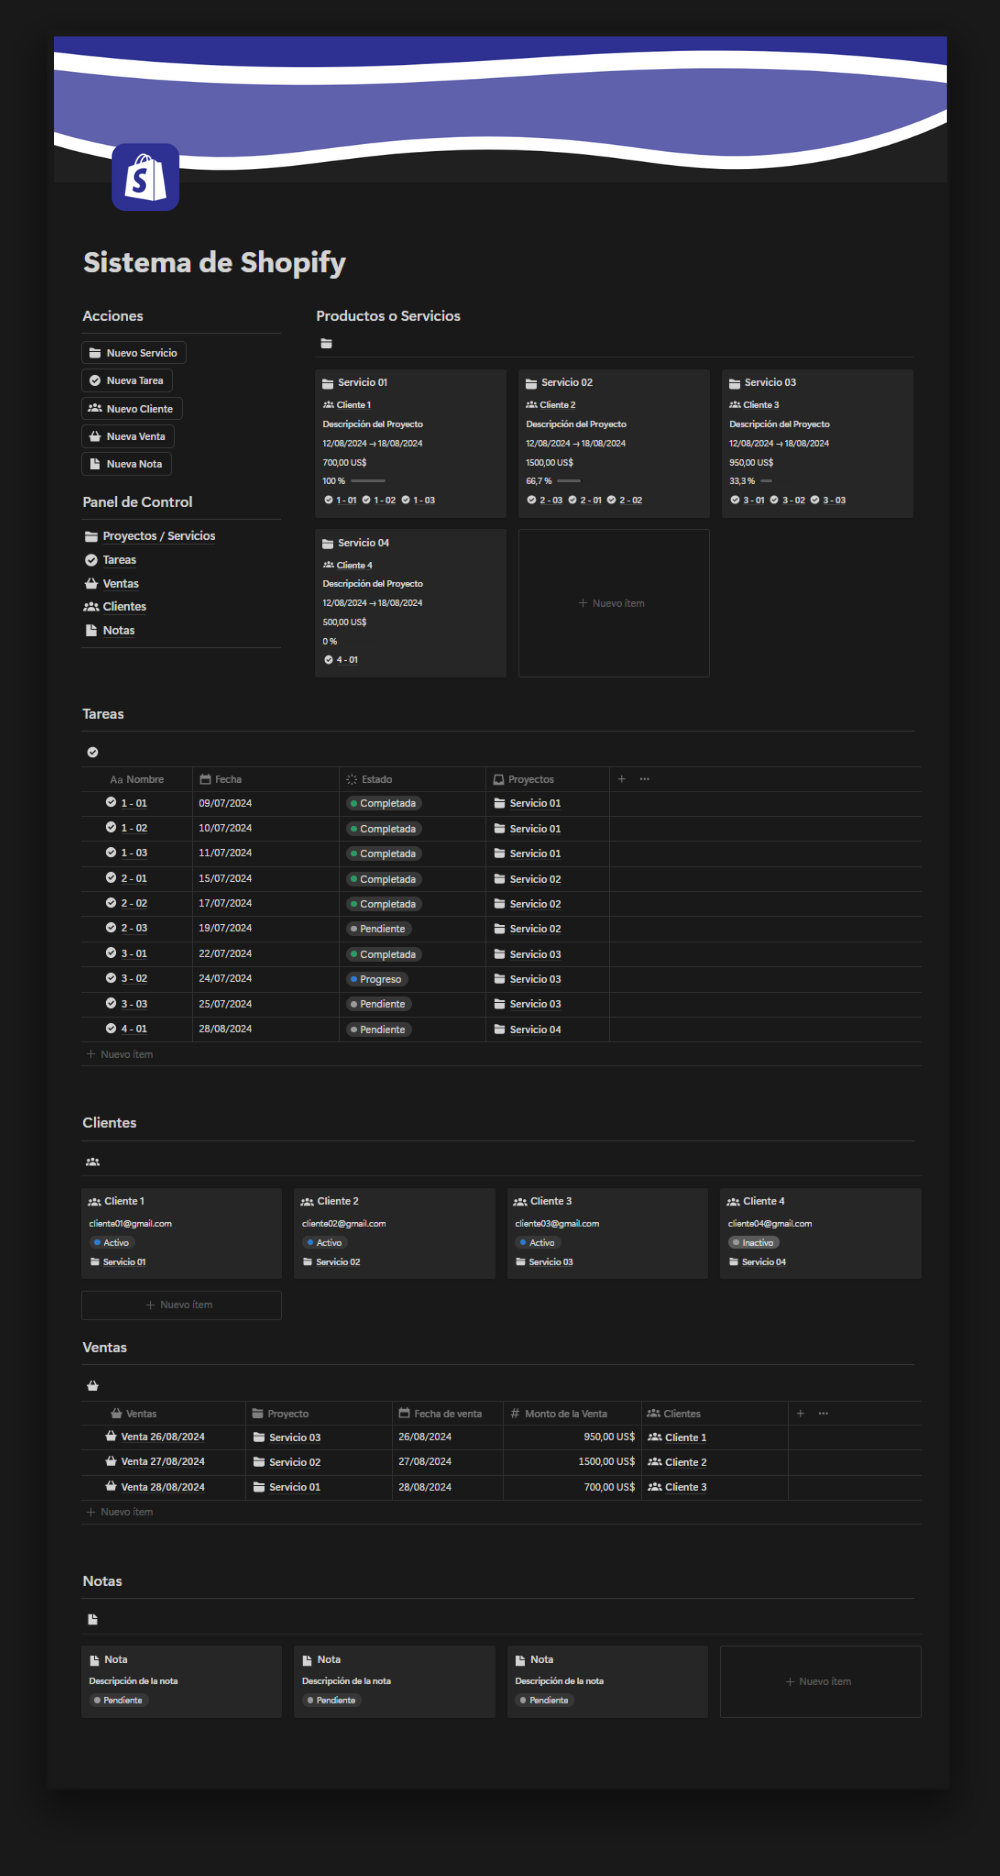Click the checkmark view icon under Tareas
The width and height of the screenshot is (1000, 1876).
[x=93, y=752]
